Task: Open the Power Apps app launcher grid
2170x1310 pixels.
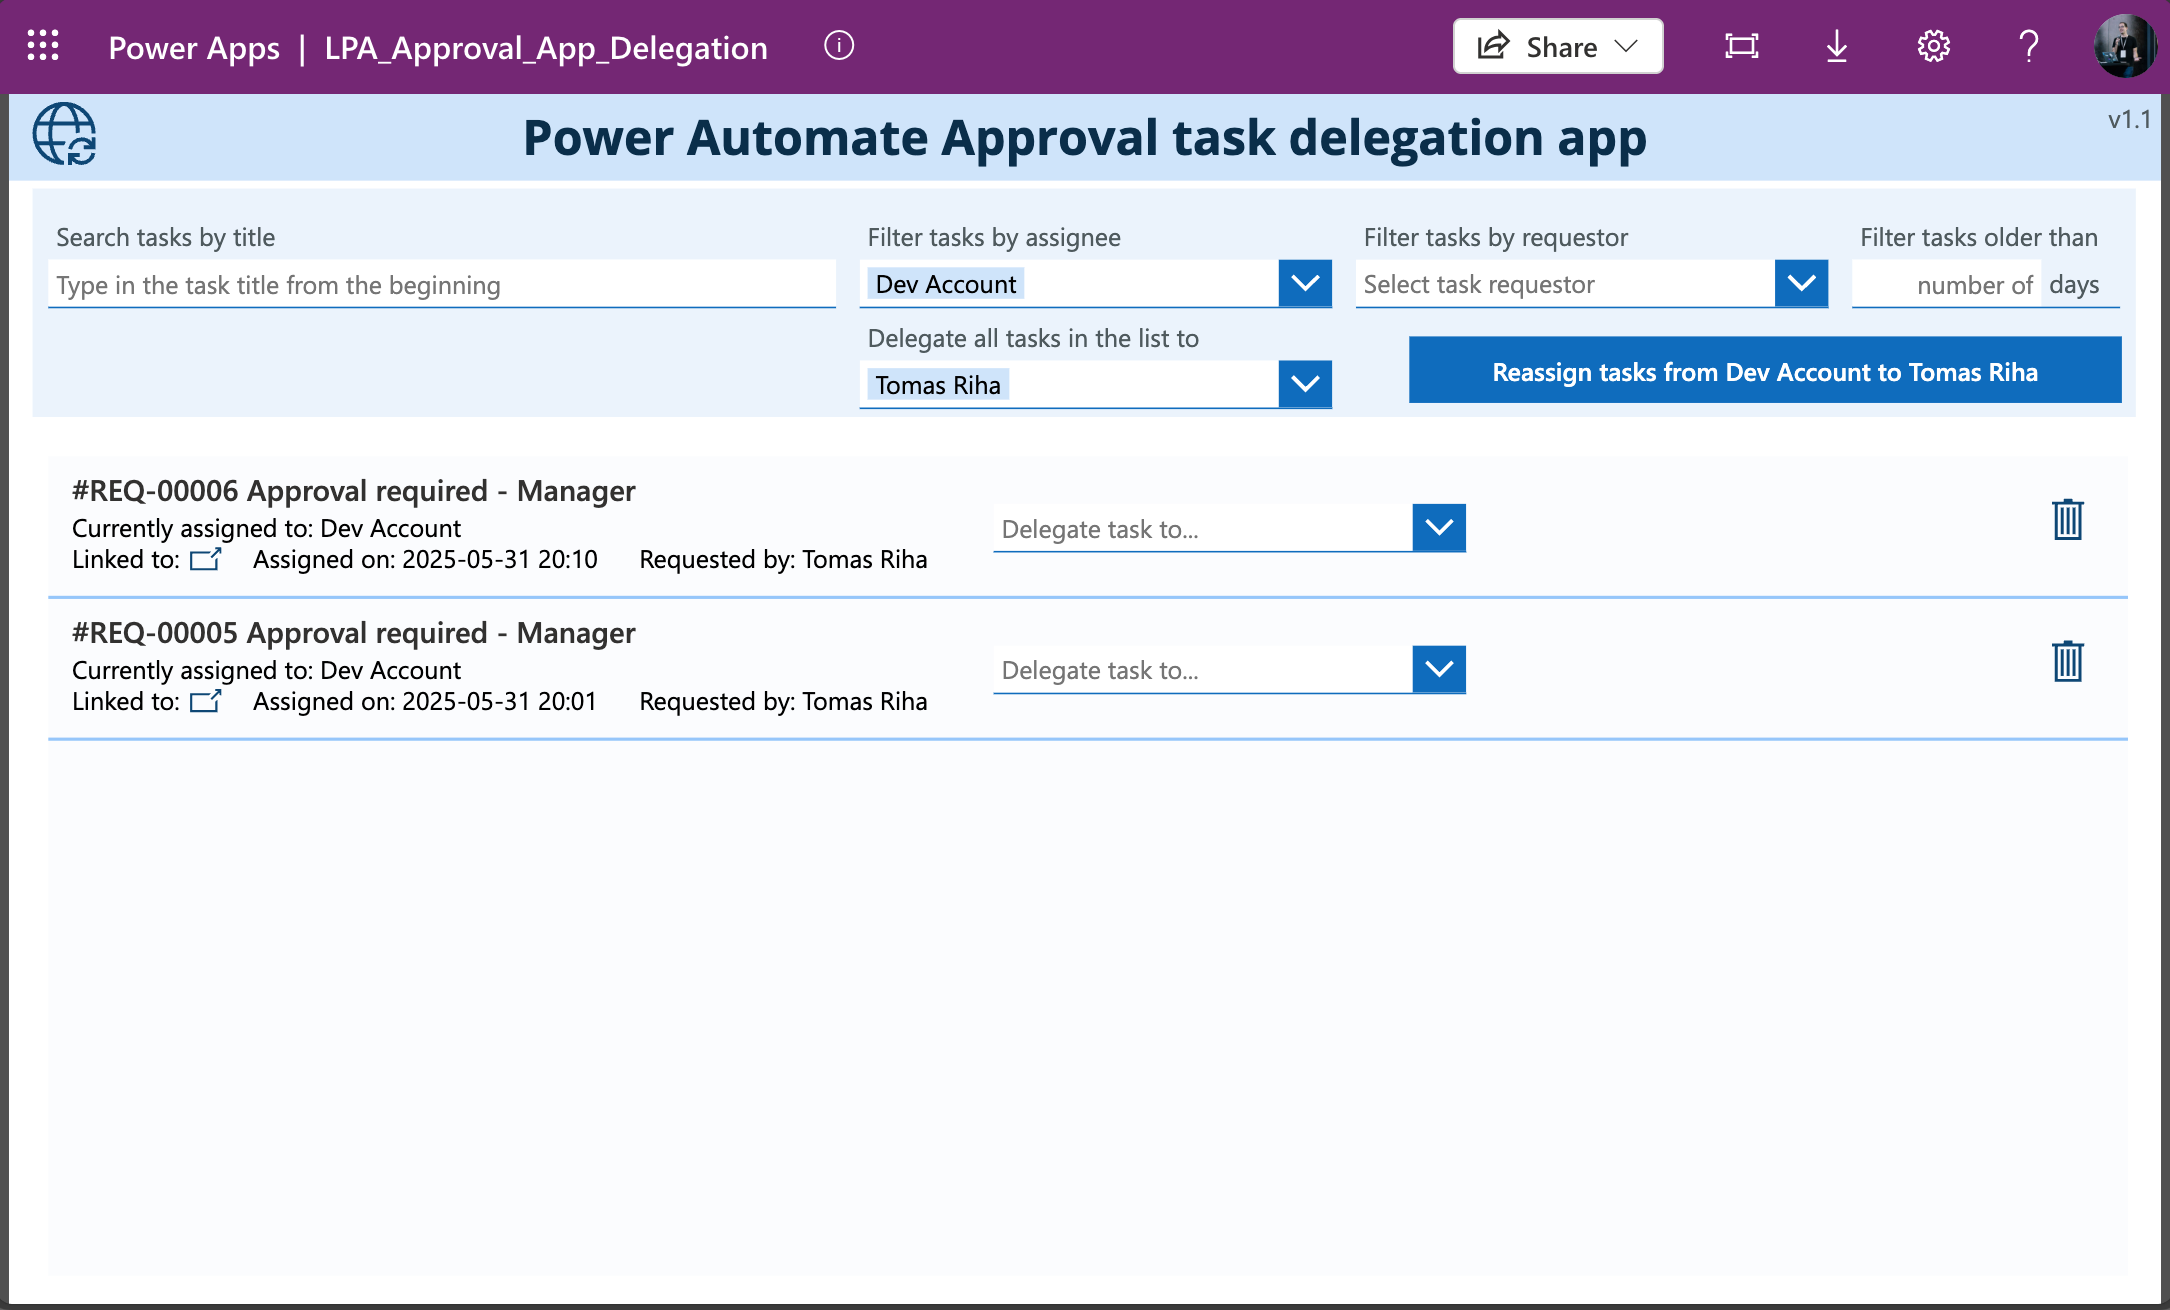Action: (43, 46)
